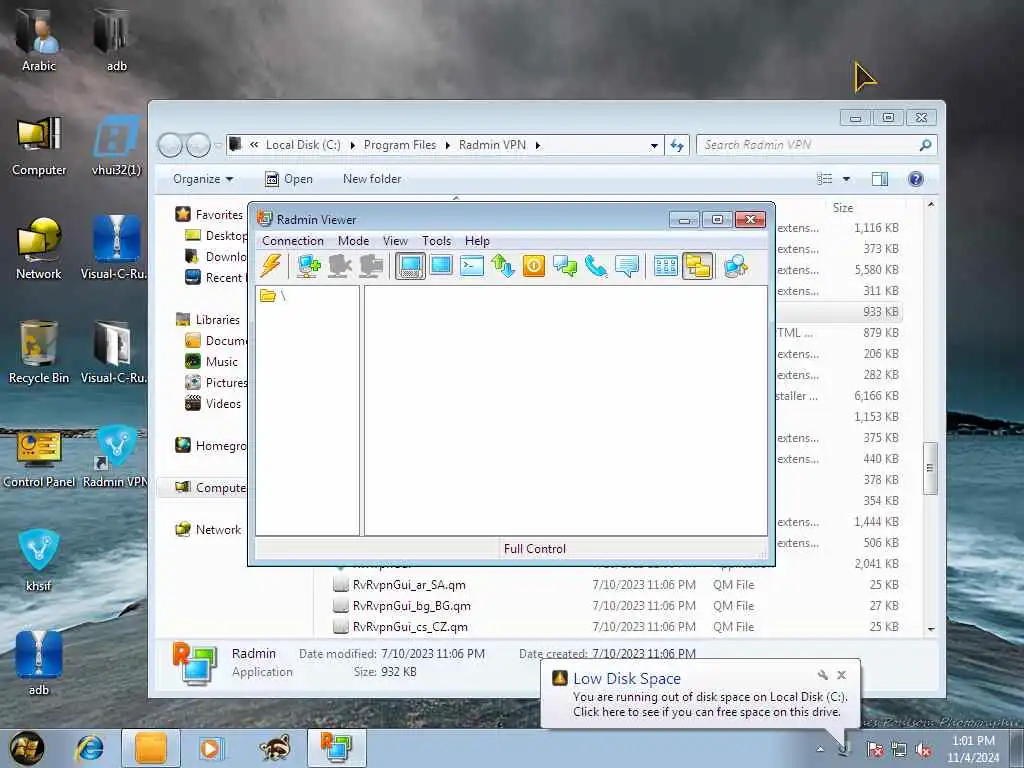Expand arrow after Local Disk (C:)
The width and height of the screenshot is (1024, 768).
tap(353, 145)
